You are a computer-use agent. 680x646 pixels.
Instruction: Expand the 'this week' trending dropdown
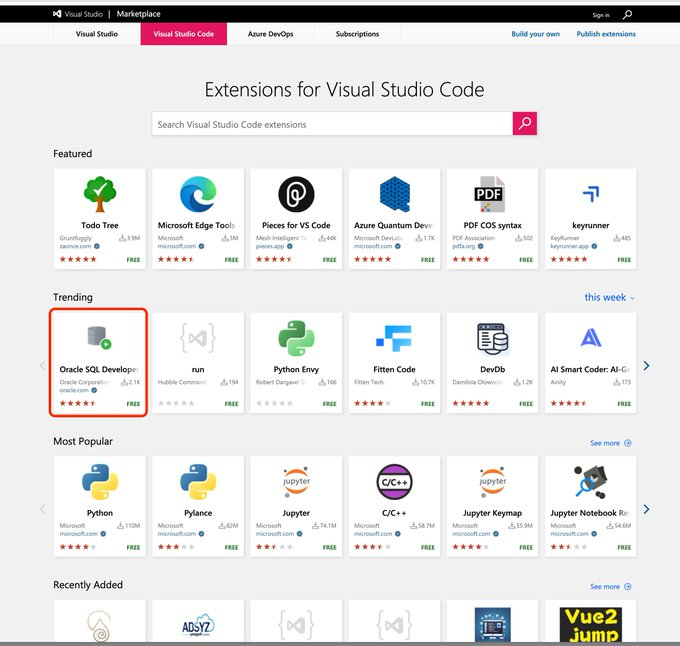point(609,297)
